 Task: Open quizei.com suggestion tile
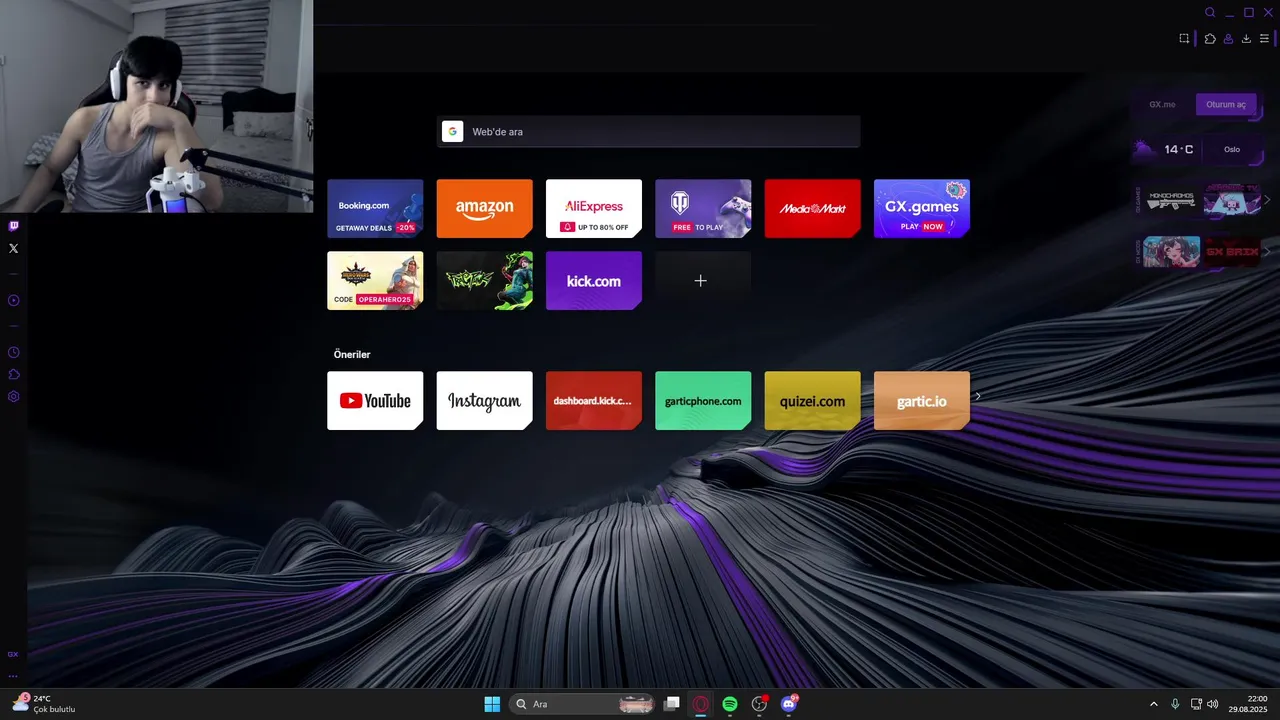tap(812, 400)
